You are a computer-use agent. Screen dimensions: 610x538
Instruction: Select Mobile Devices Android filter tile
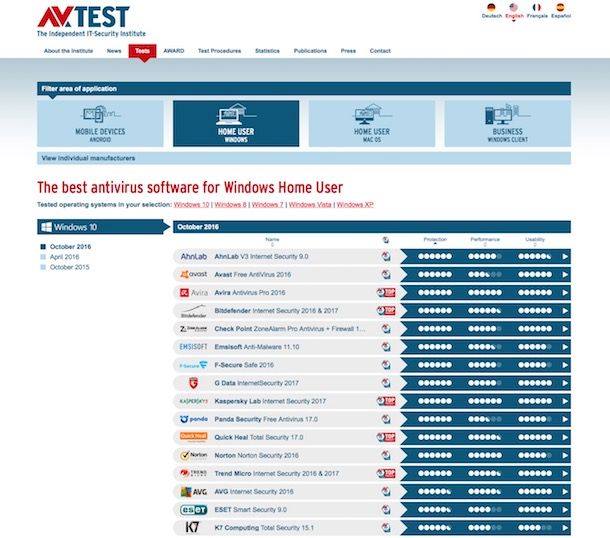pyautogui.click(x=100, y=123)
